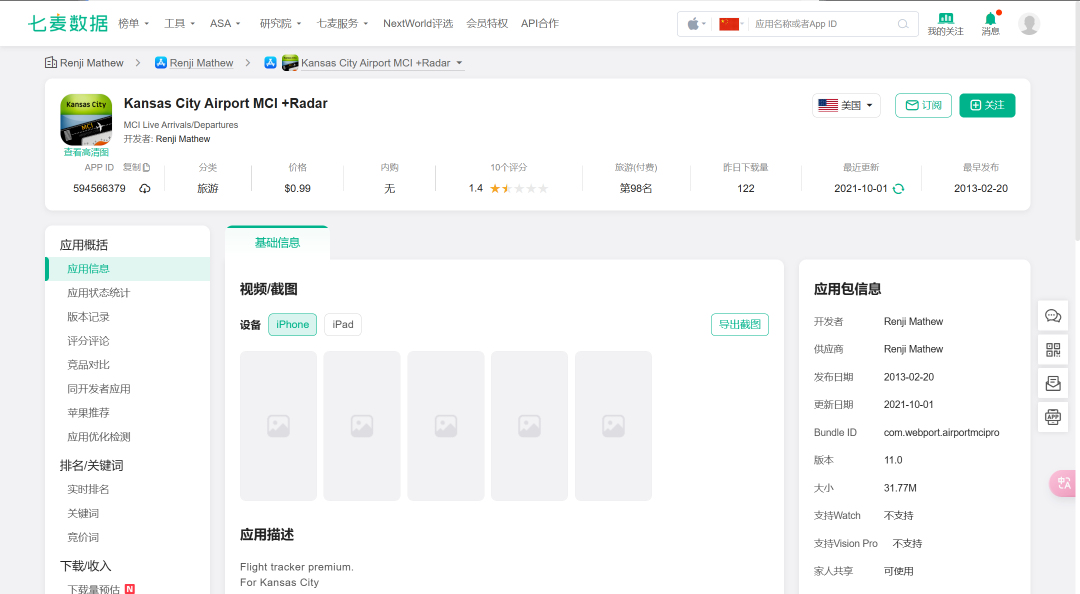Open 实时排名 in the sidebar
Viewport: 1080px width, 594px height.
point(88,489)
